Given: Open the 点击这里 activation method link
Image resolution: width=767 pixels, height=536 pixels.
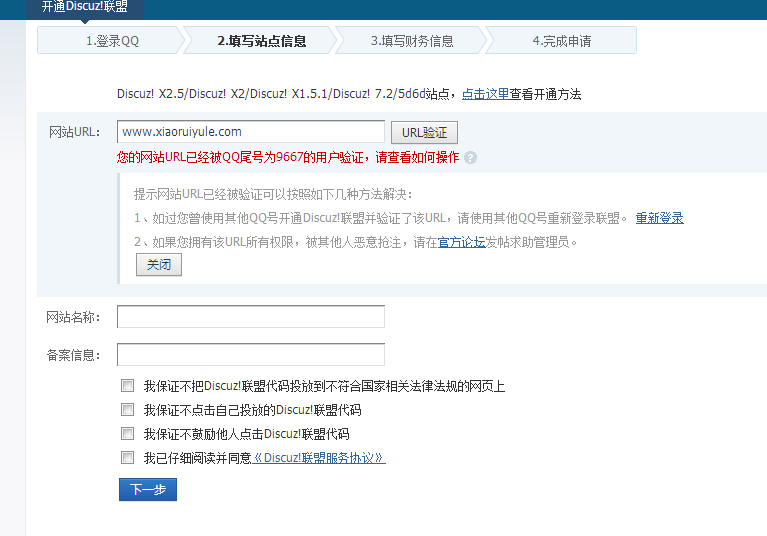Looking at the screenshot, I should (x=485, y=94).
